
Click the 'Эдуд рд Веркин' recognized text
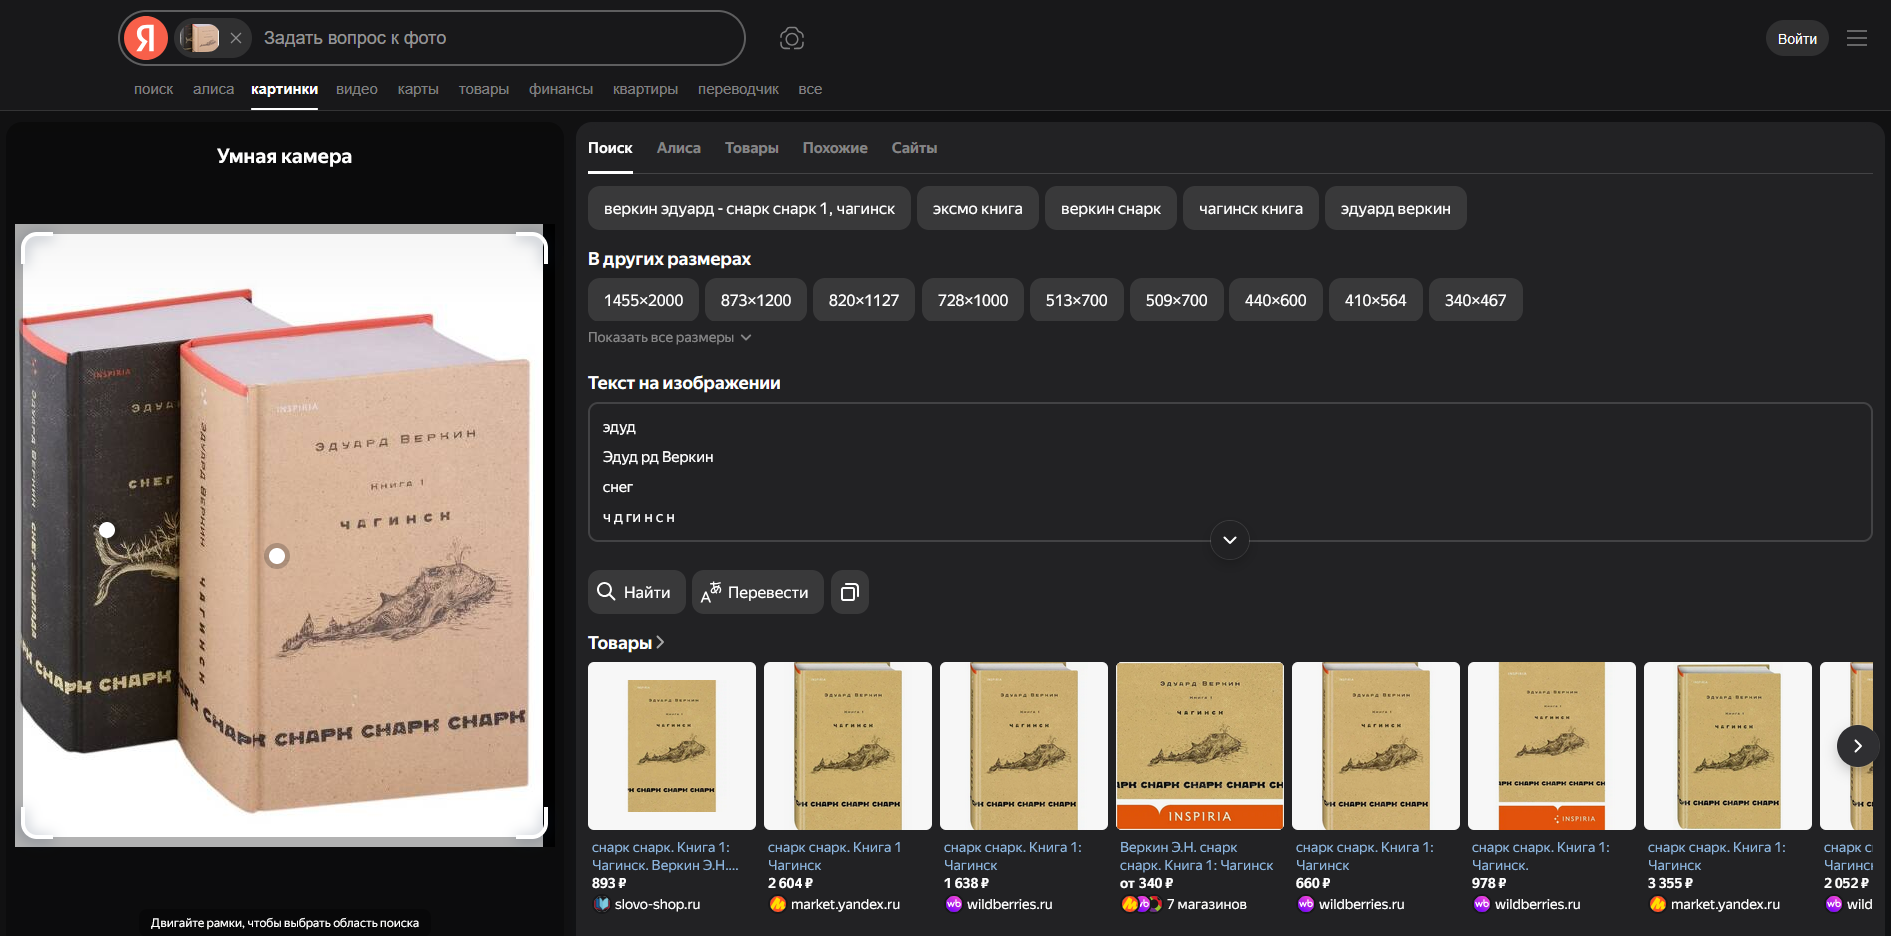[x=658, y=457]
